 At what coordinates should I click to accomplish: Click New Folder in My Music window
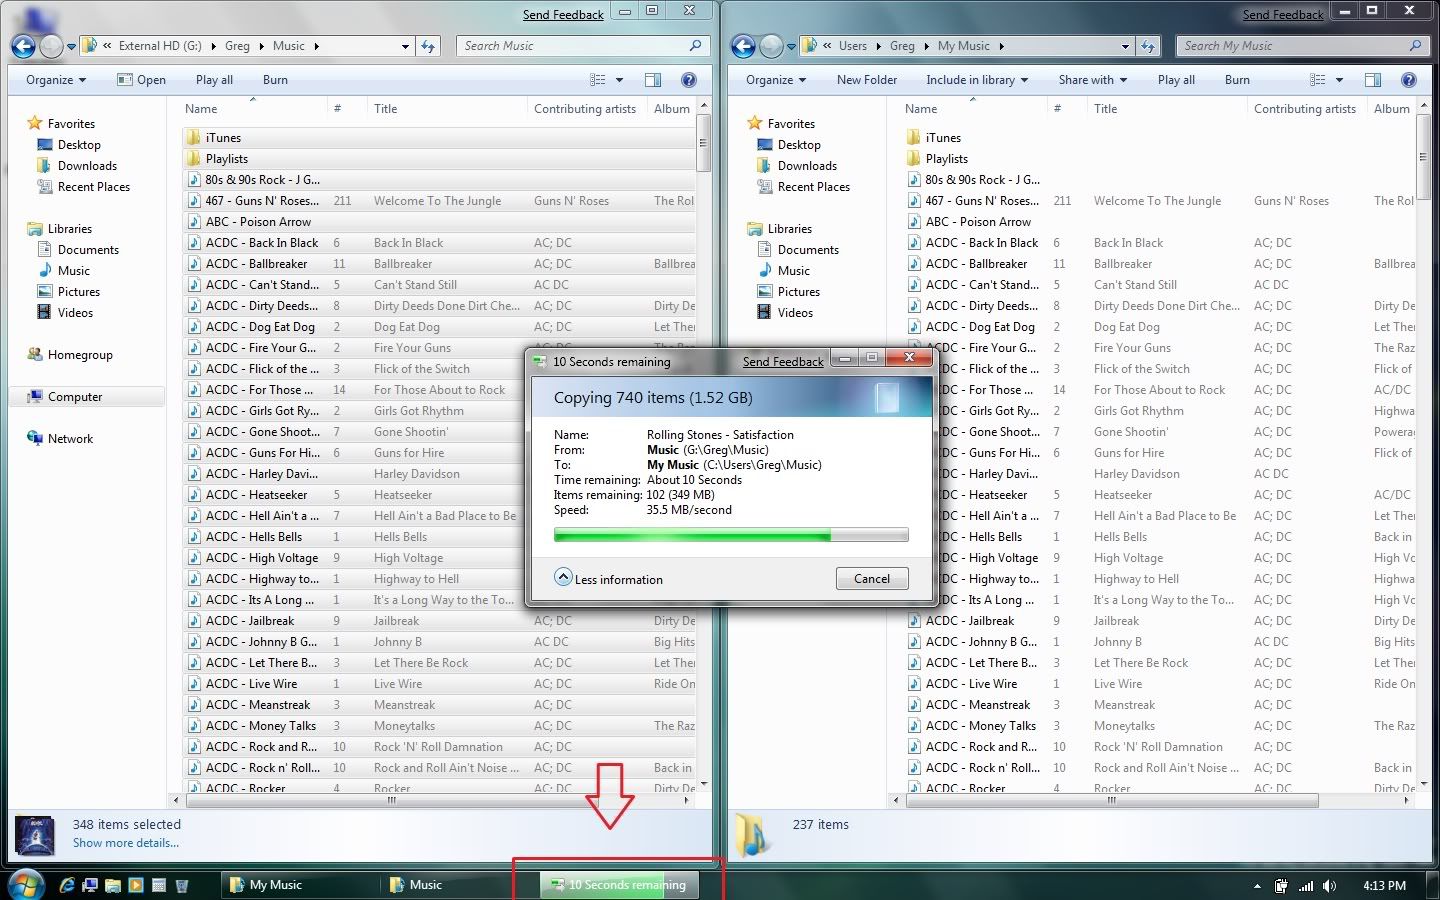pos(867,80)
